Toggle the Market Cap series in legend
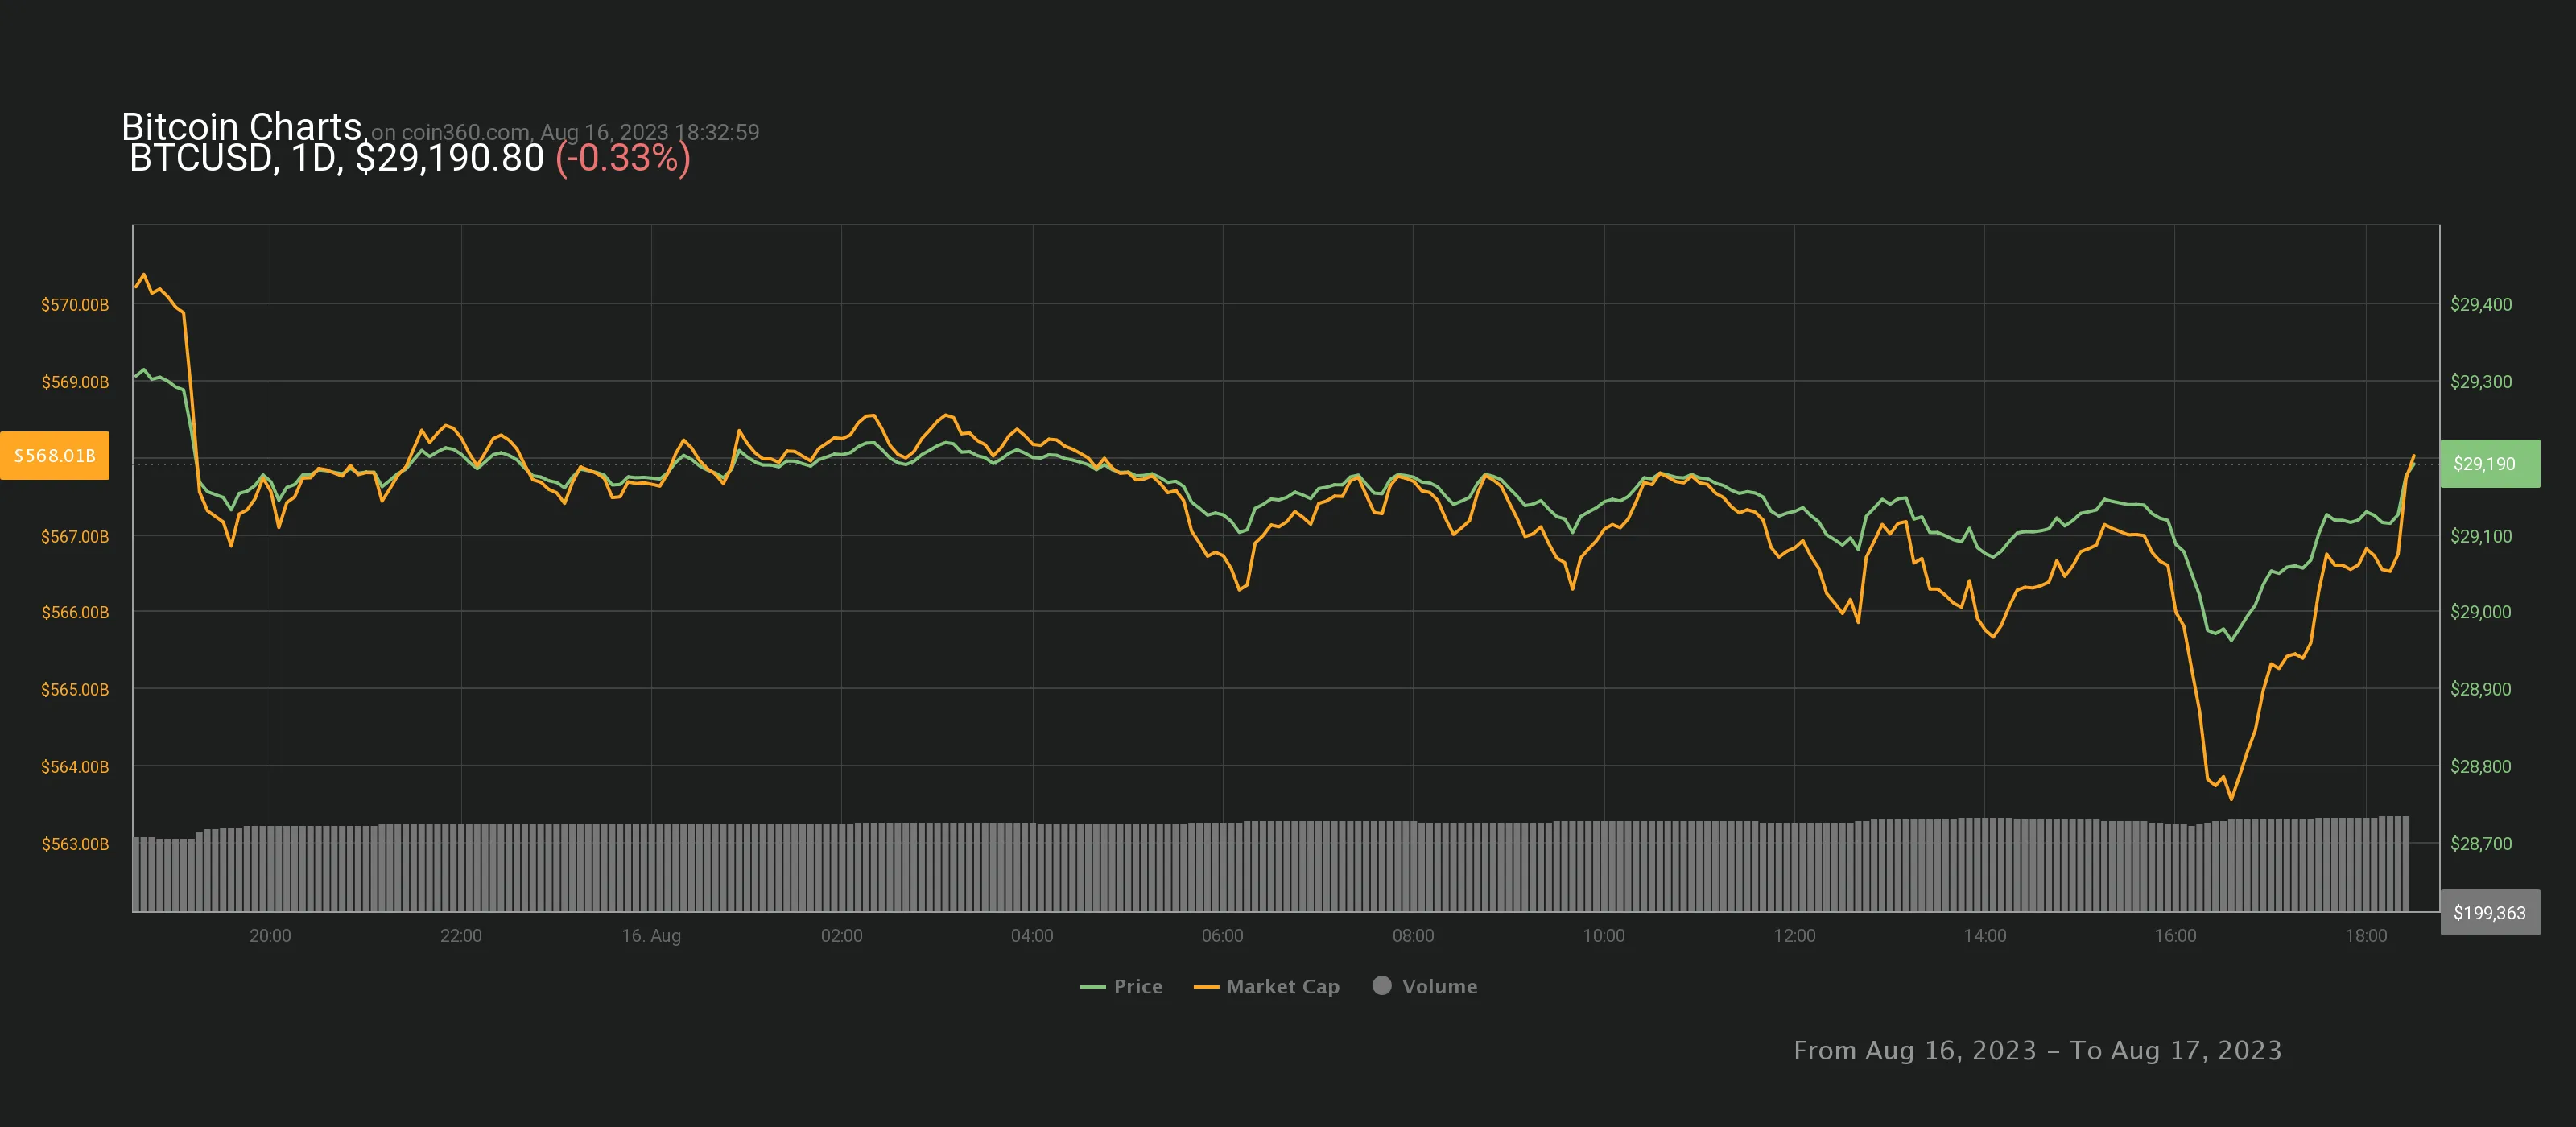 (1266, 986)
